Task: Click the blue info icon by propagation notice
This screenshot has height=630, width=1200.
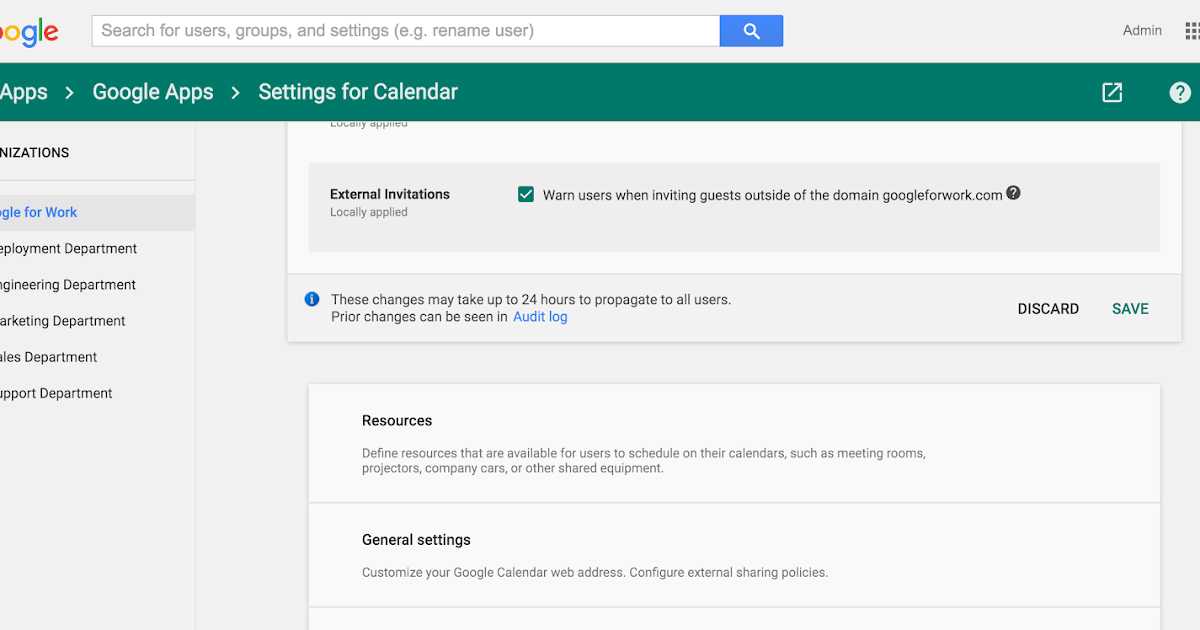Action: pos(312,299)
